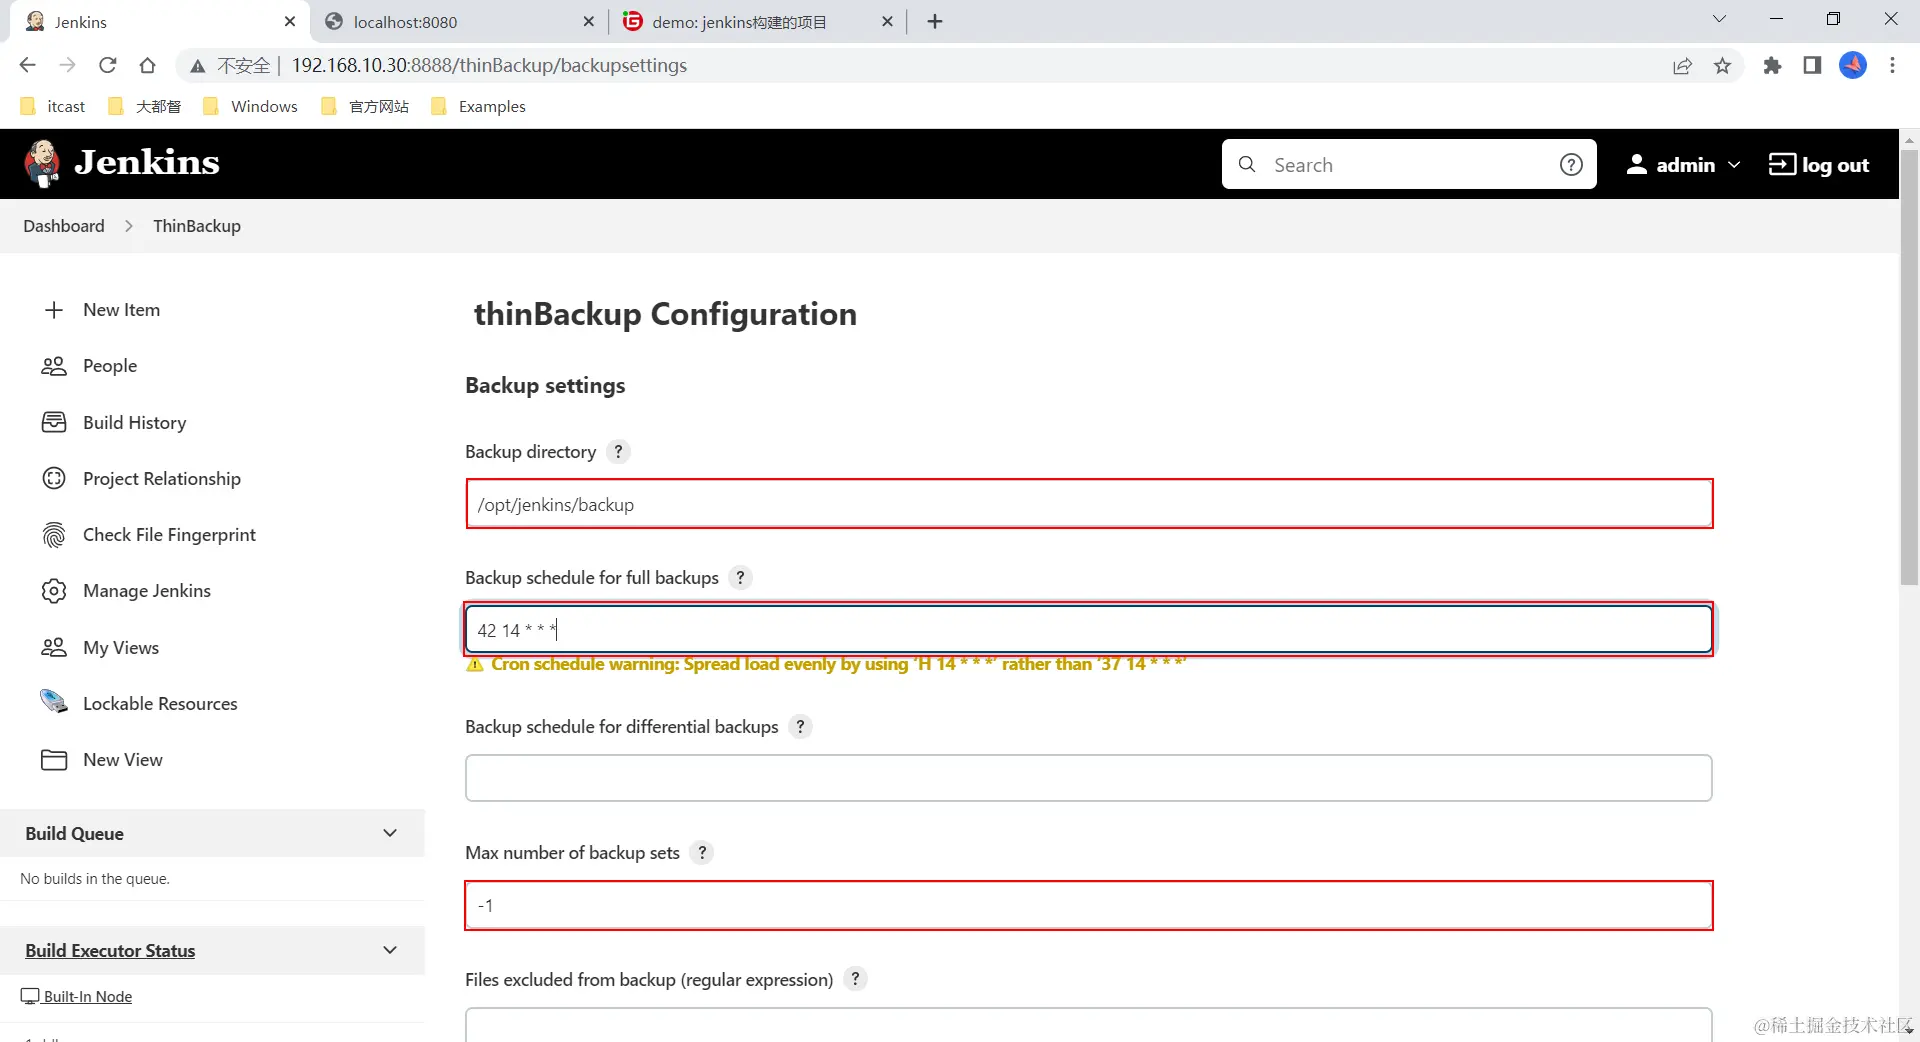Toggle the browser side panel icon
Viewport: 1920px width, 1042px height.
point(1812,65)
